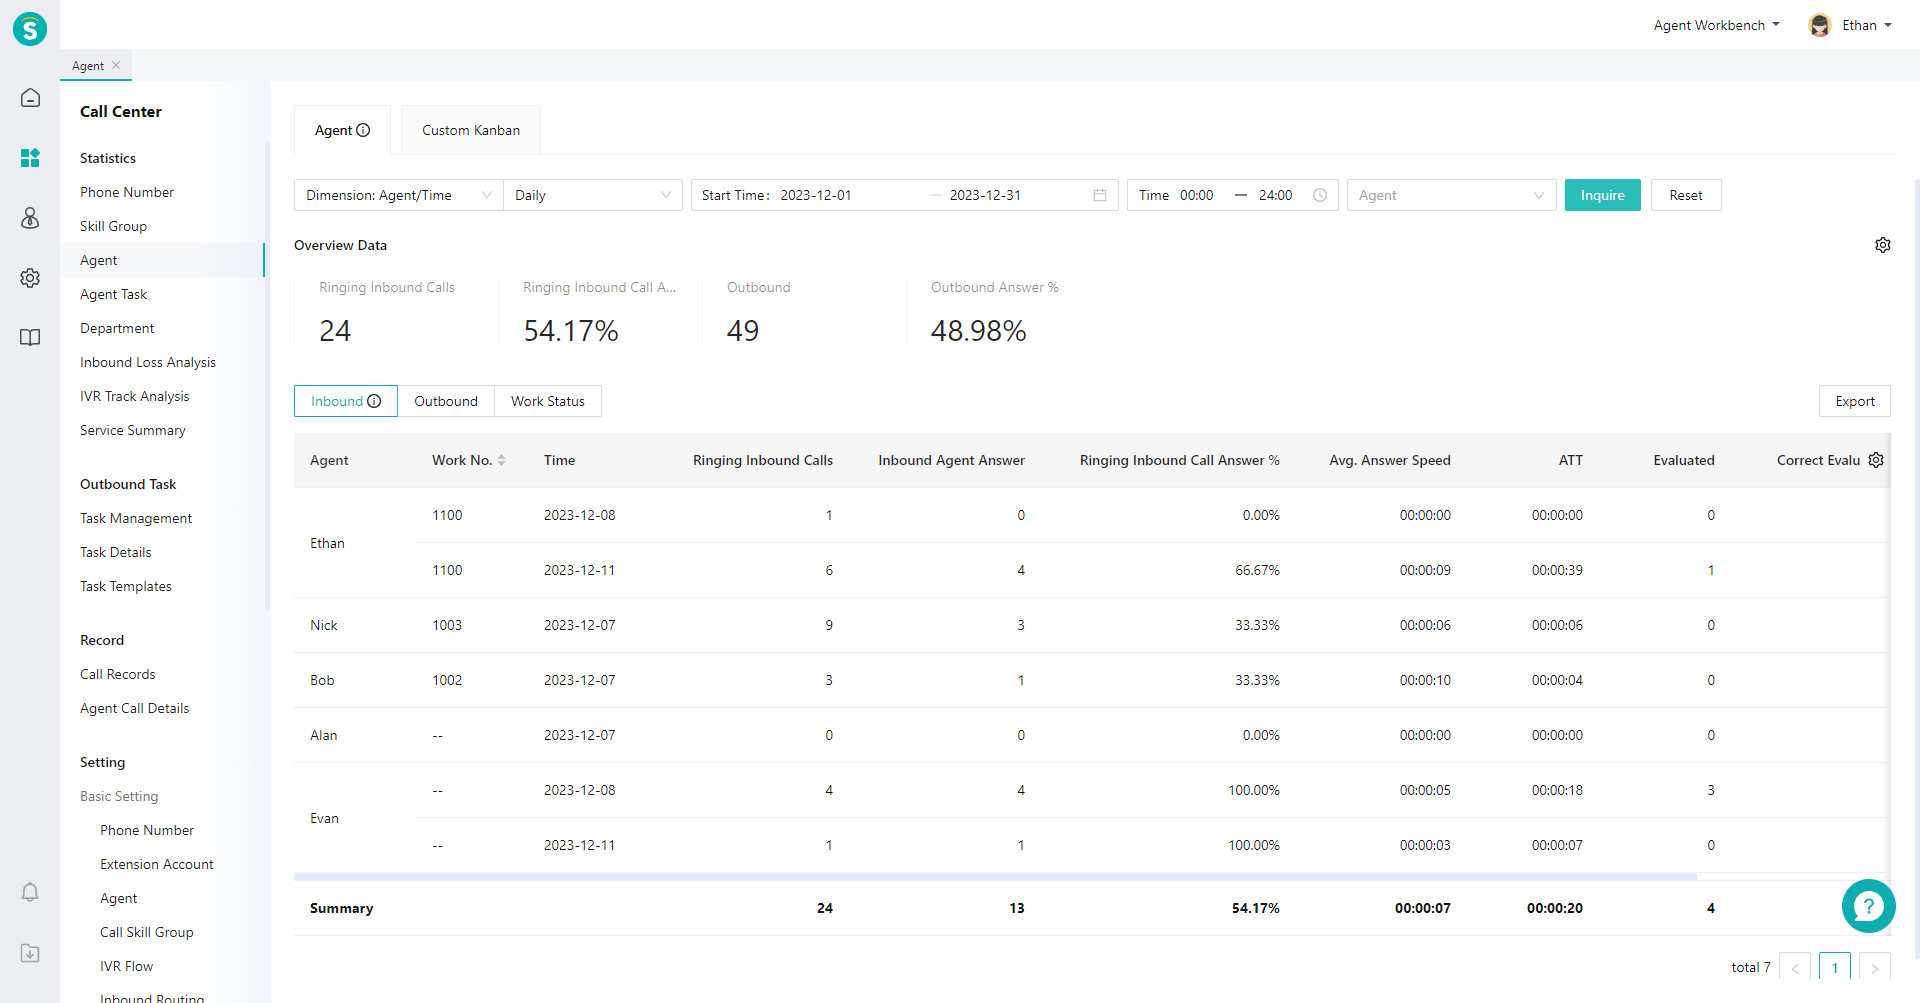This screenshot has height=1003, width=1920.
Task: Open Service Summary
Action: pos(133,430)
